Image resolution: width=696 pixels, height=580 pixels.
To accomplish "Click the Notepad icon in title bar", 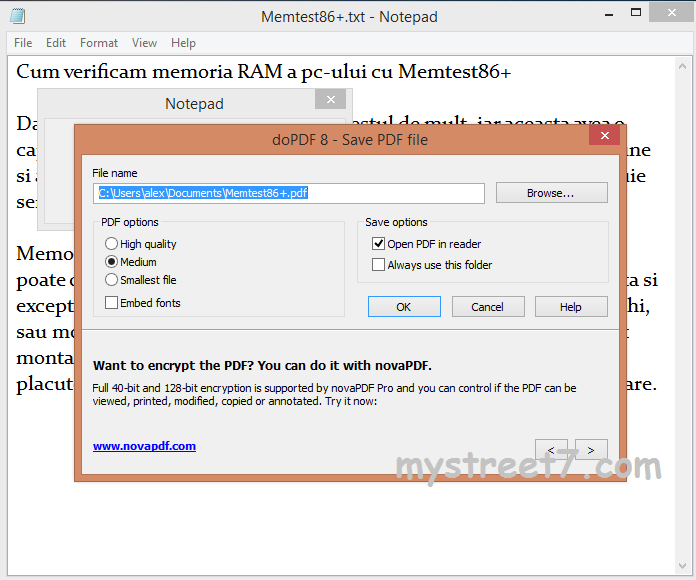I will point(17,16).
